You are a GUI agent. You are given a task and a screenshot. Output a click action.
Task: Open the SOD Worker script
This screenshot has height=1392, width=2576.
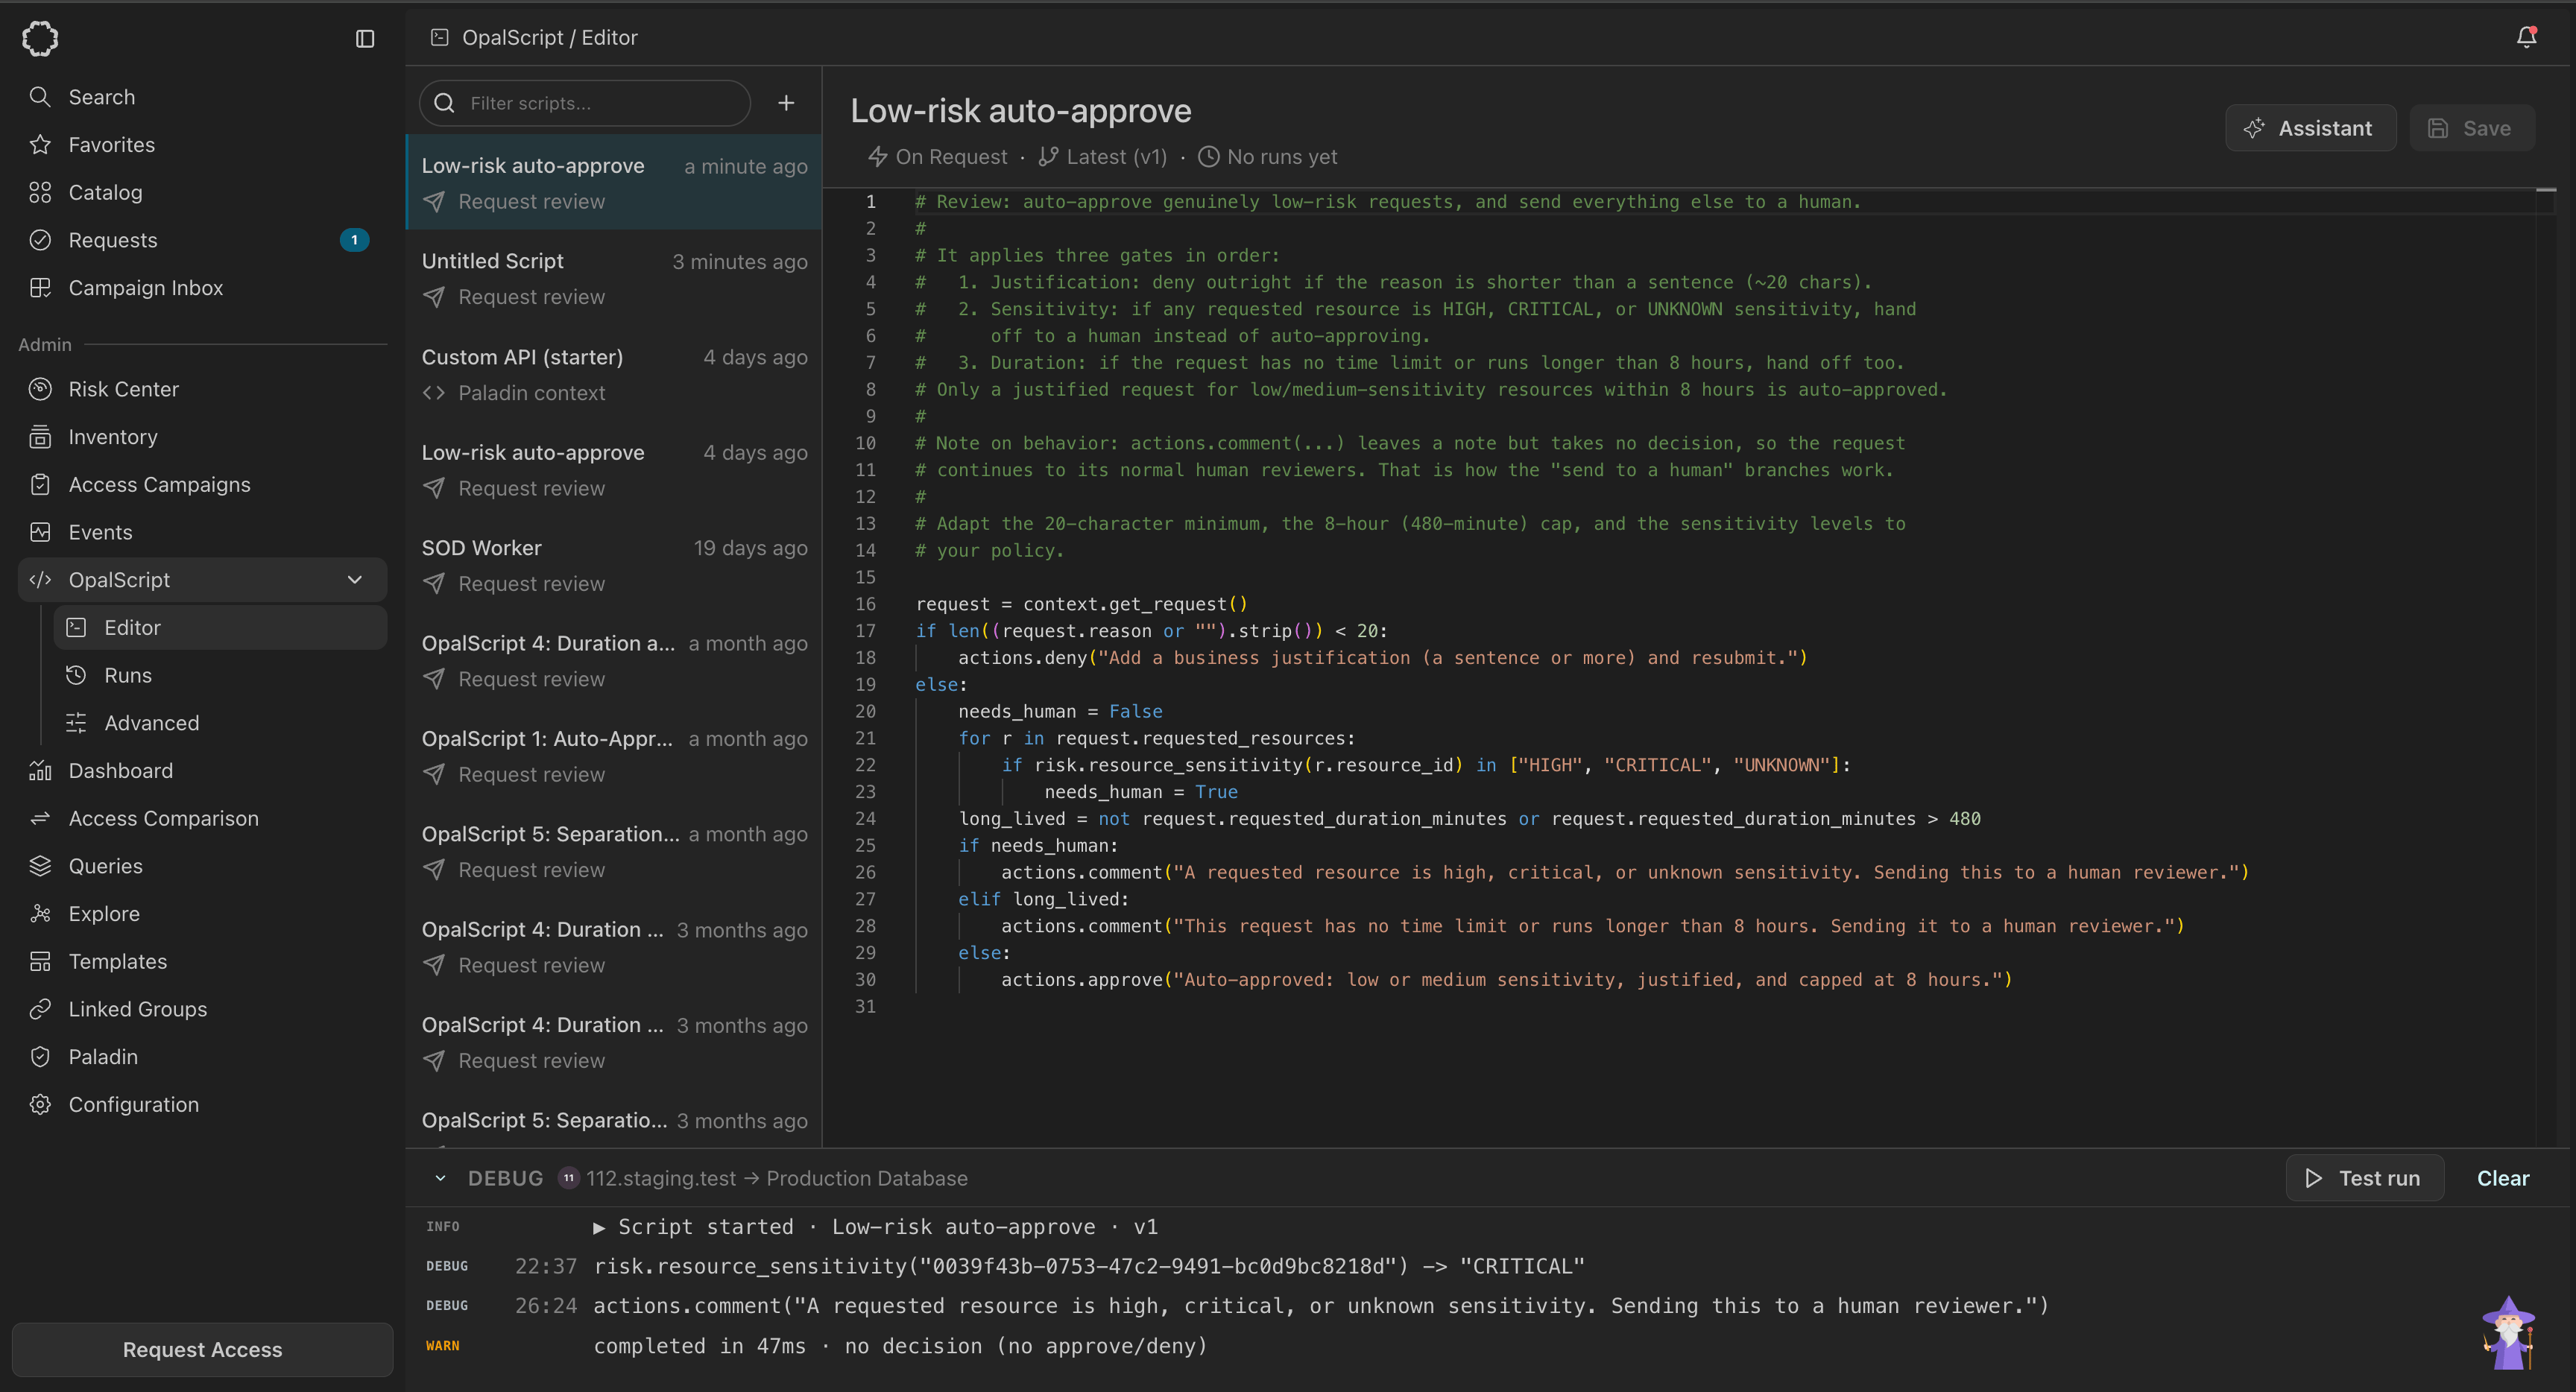point(614,566)
